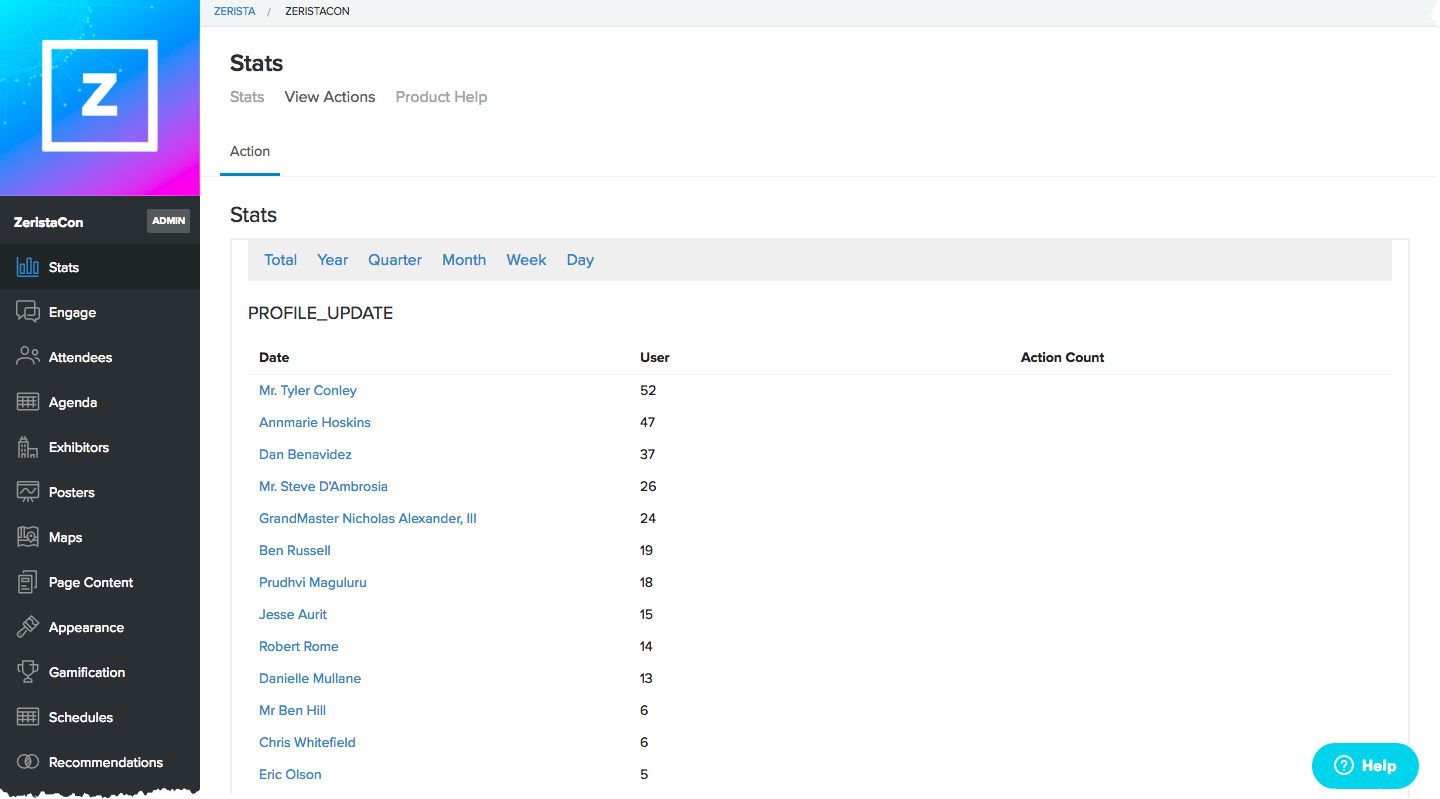The height and width of the screenshot is (799, 1440).
Task: Open Mr Ben Hill link
Action: coord(292,710)
